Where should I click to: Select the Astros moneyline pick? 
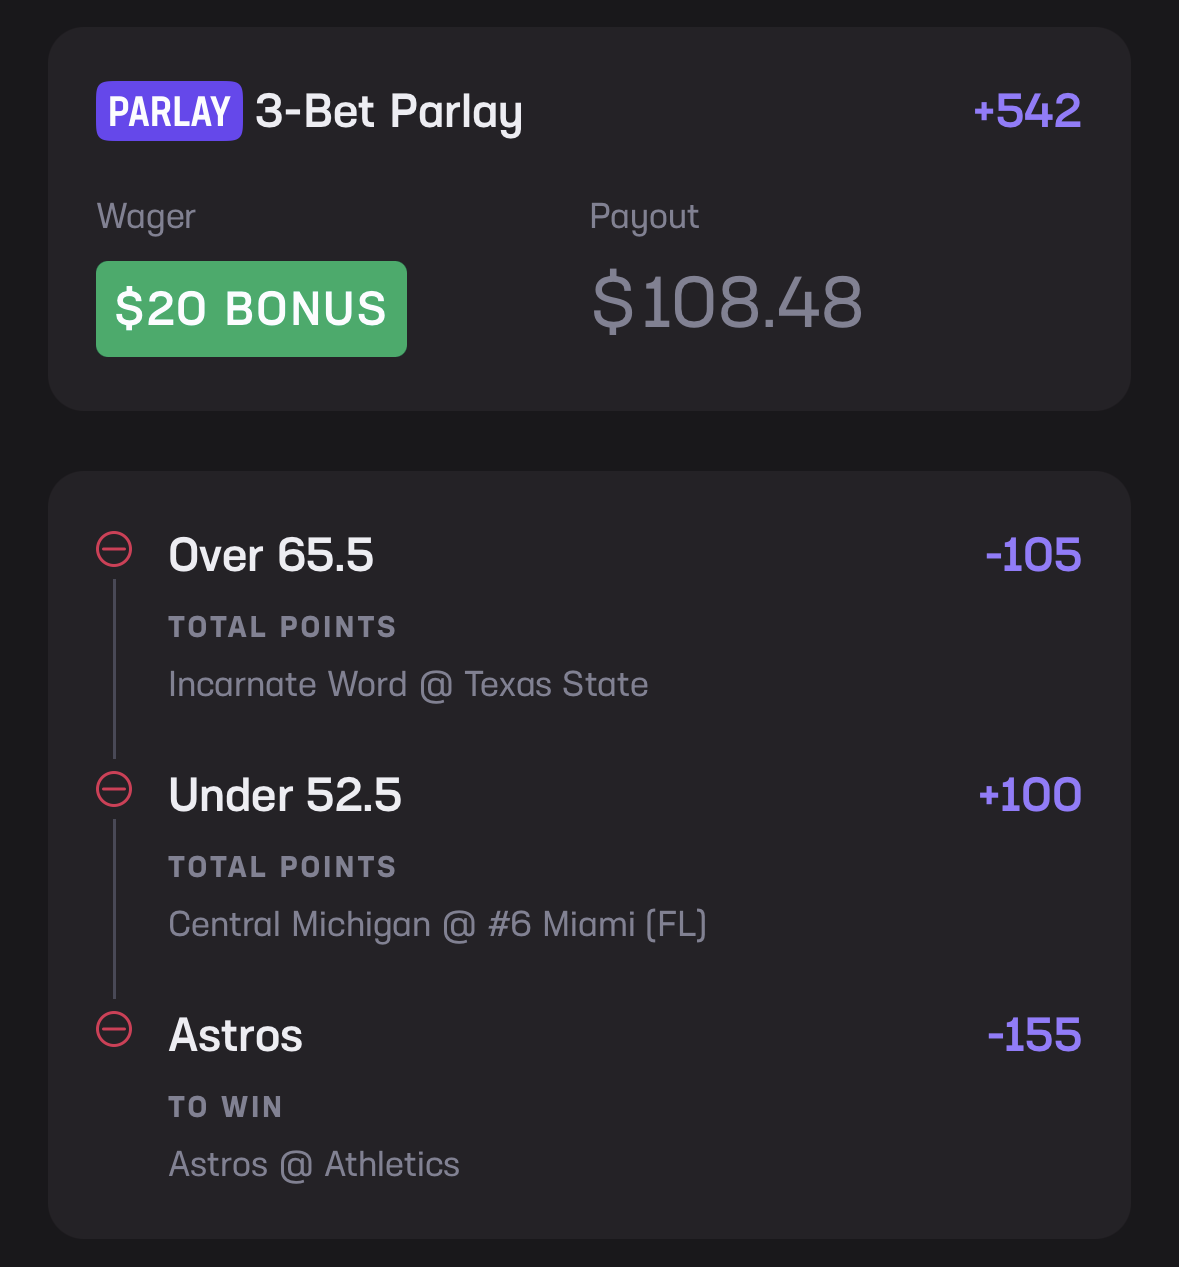tap(236, 1035)
